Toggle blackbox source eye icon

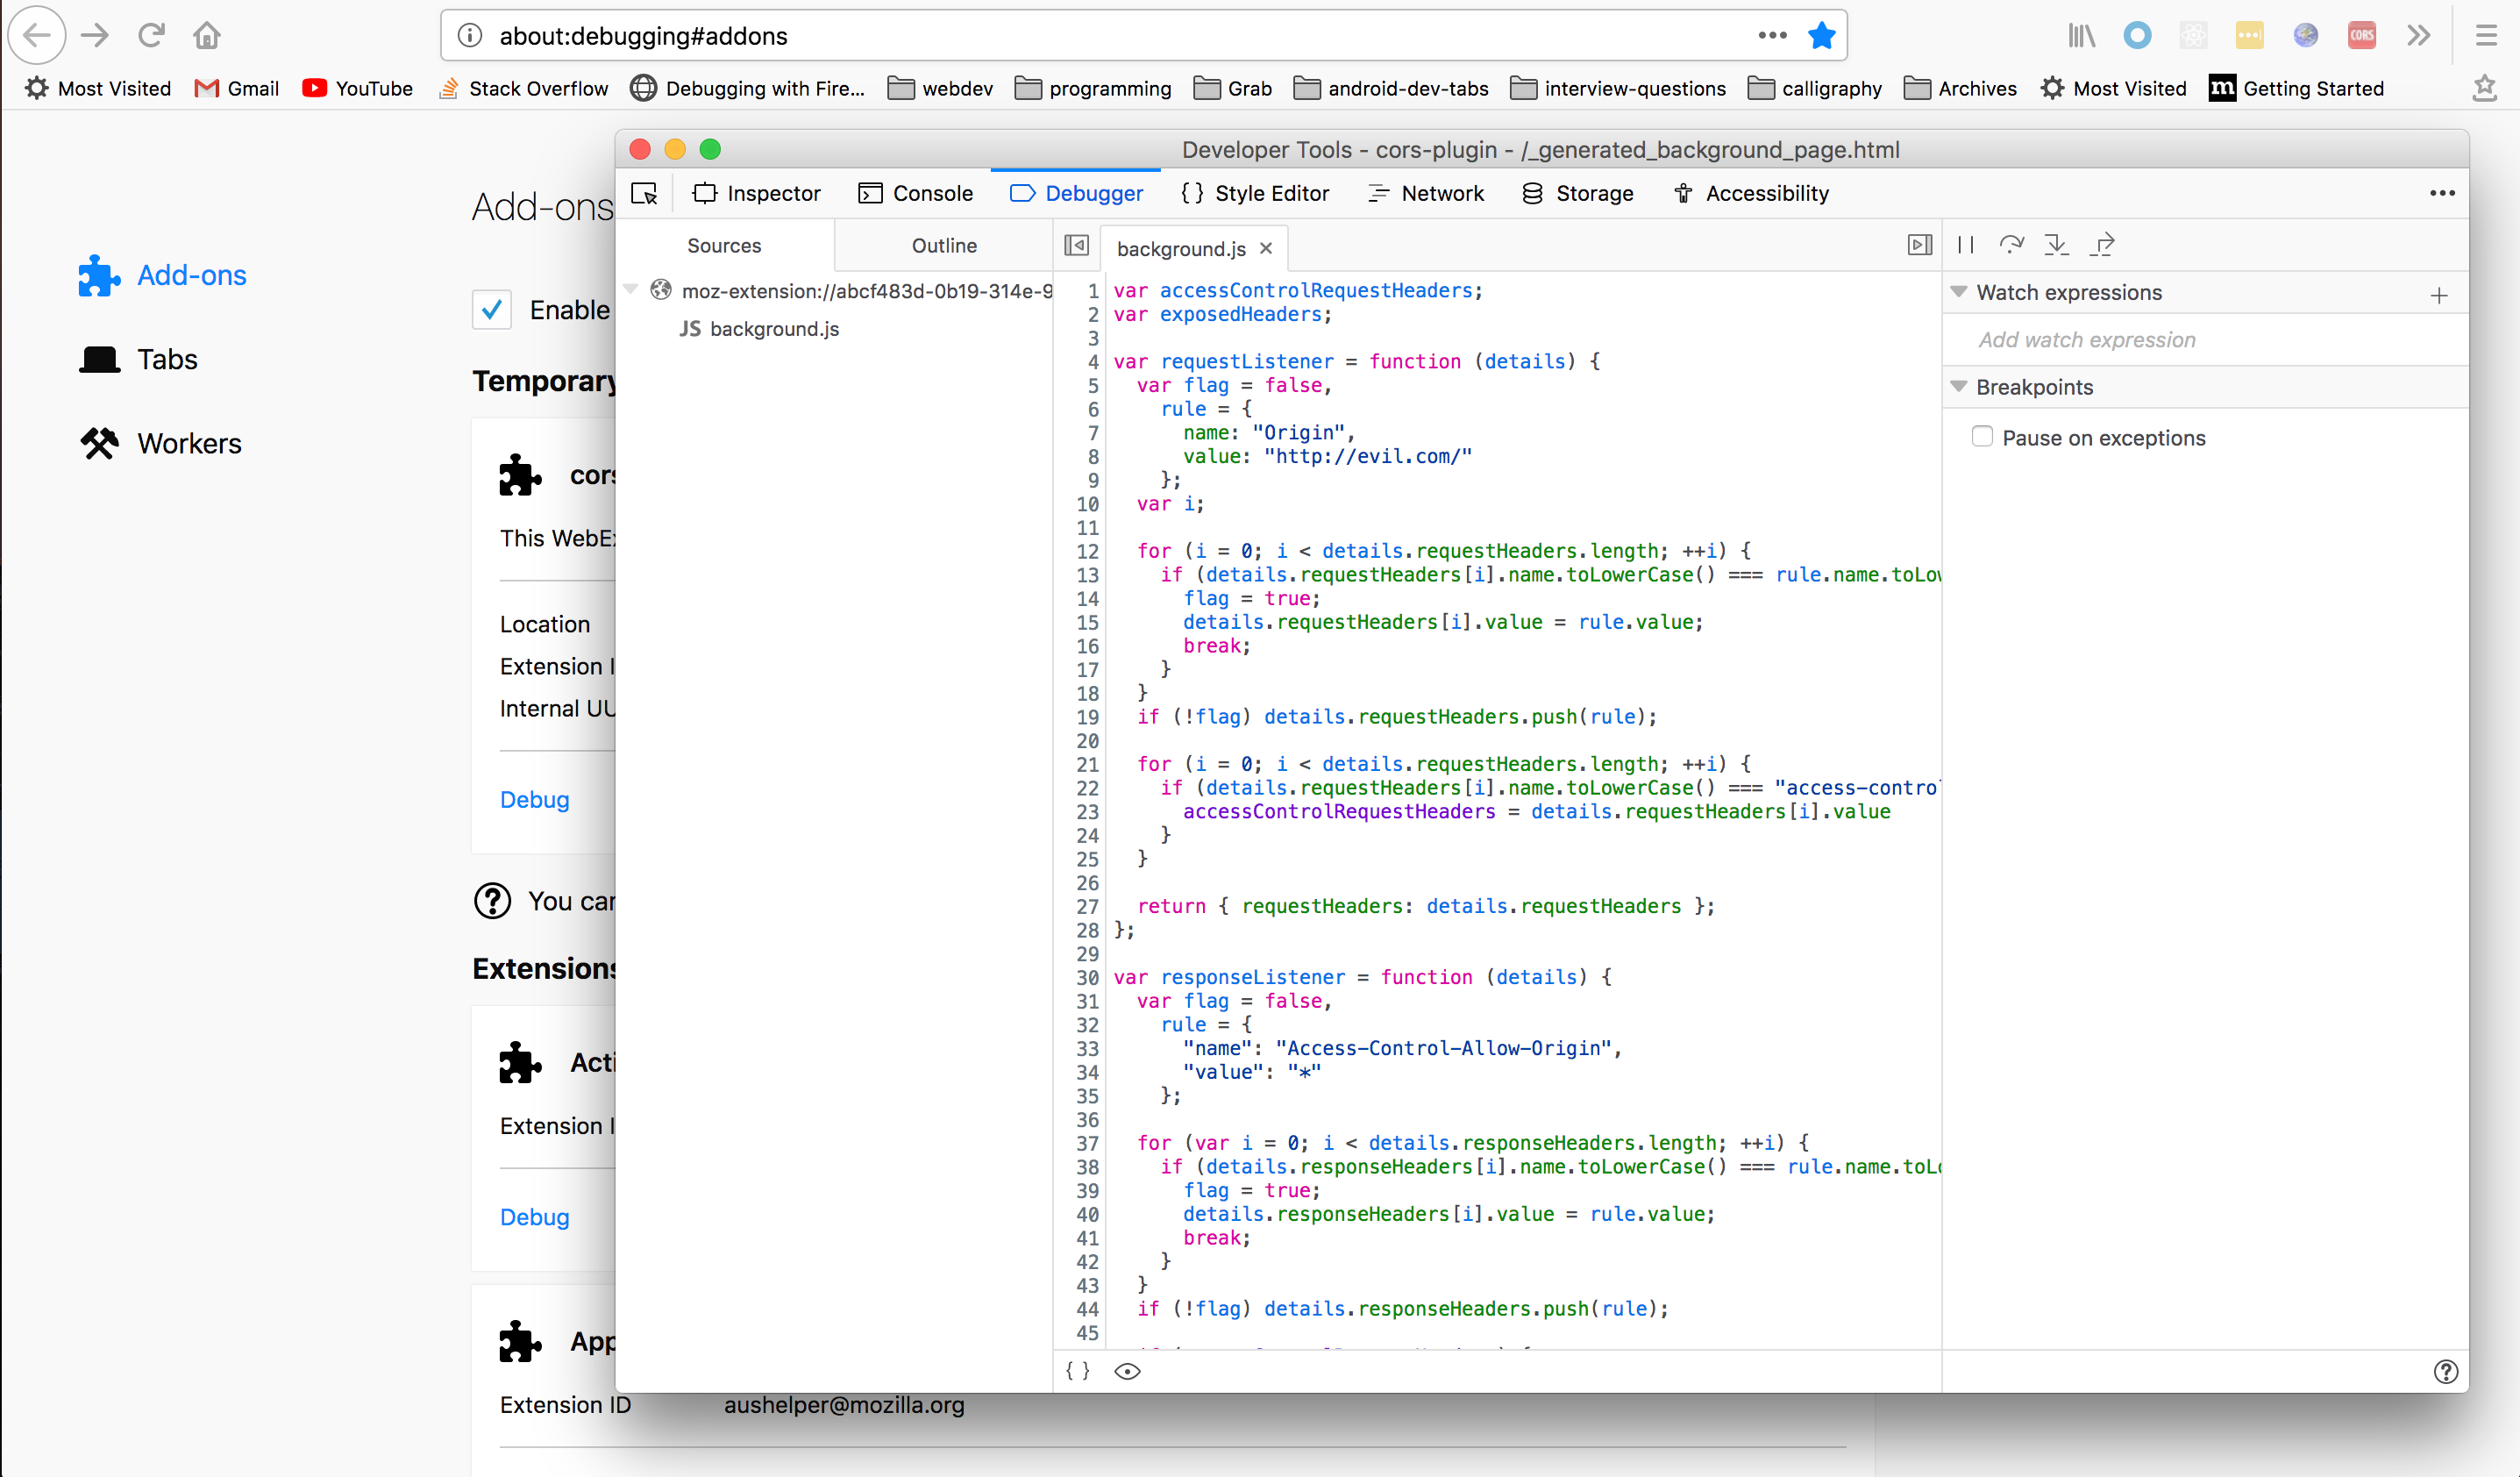click(x=1127, y=1371)
